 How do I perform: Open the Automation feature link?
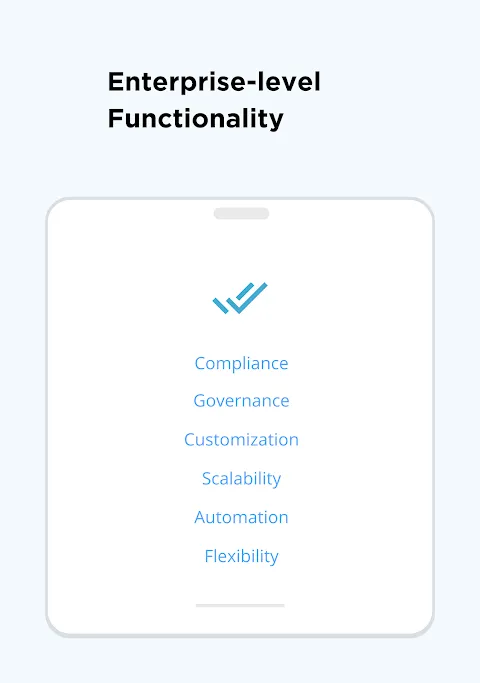[241, 517]
